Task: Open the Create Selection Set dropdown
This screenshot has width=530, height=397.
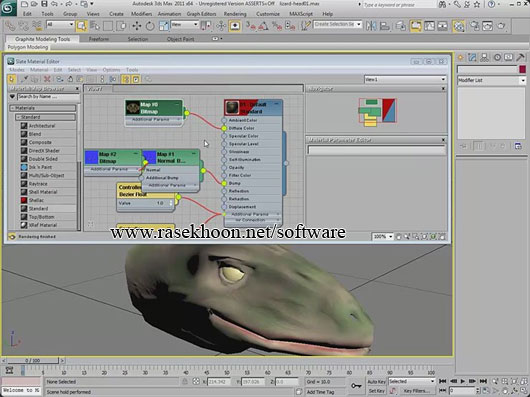Action: click(x=338, y=24)
